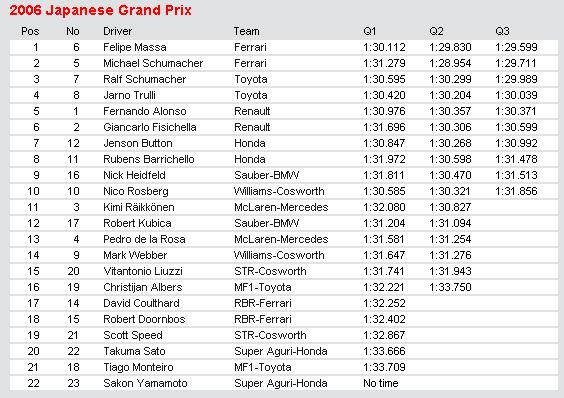Select the Driver column header
Image resolution: width=564 pixels, height=398 pixels.
click(118, 31)
